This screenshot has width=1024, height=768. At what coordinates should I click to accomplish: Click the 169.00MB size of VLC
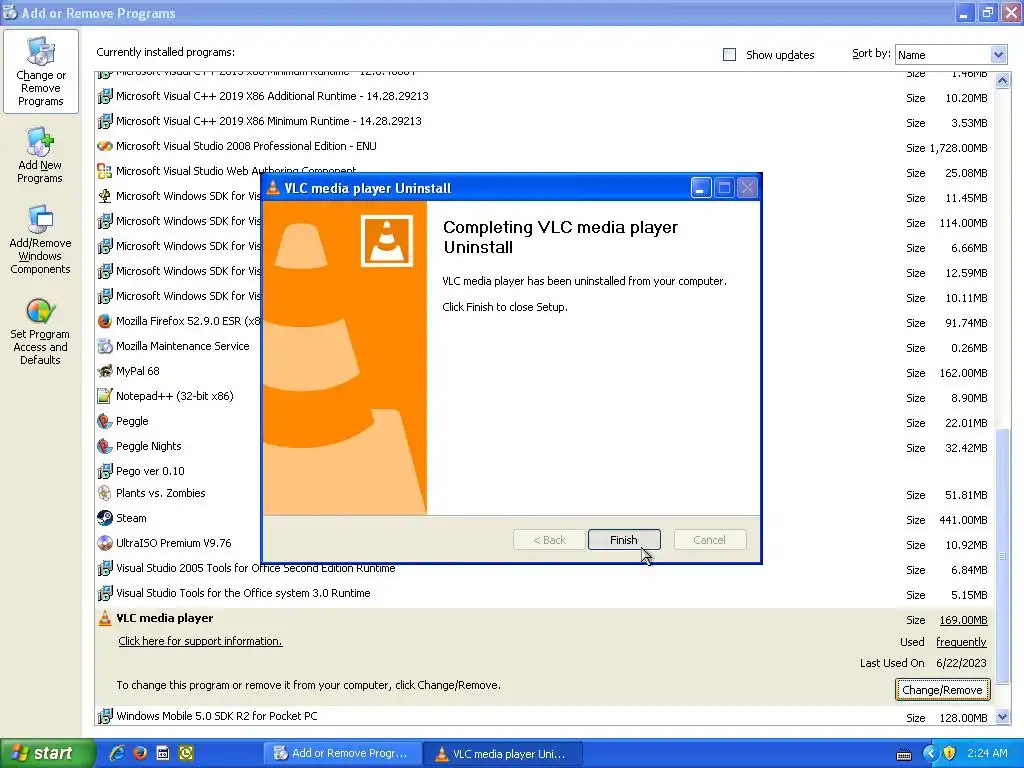click(963, 620)
